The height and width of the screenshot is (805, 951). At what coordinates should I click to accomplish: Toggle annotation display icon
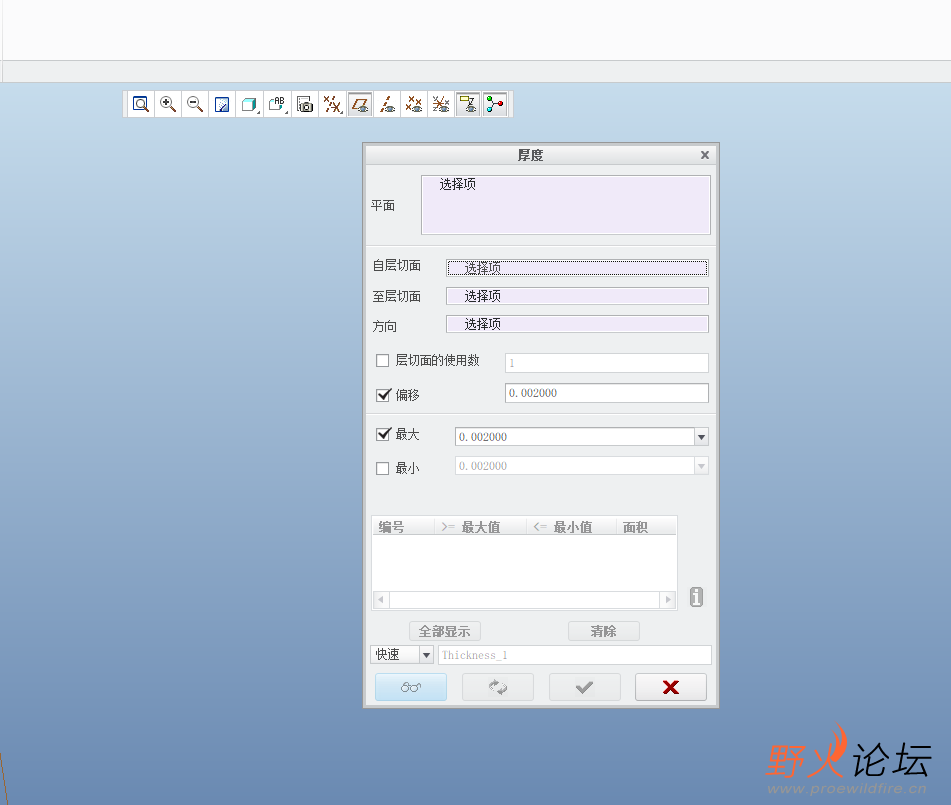pyautogui.click(x=468, y=104)
